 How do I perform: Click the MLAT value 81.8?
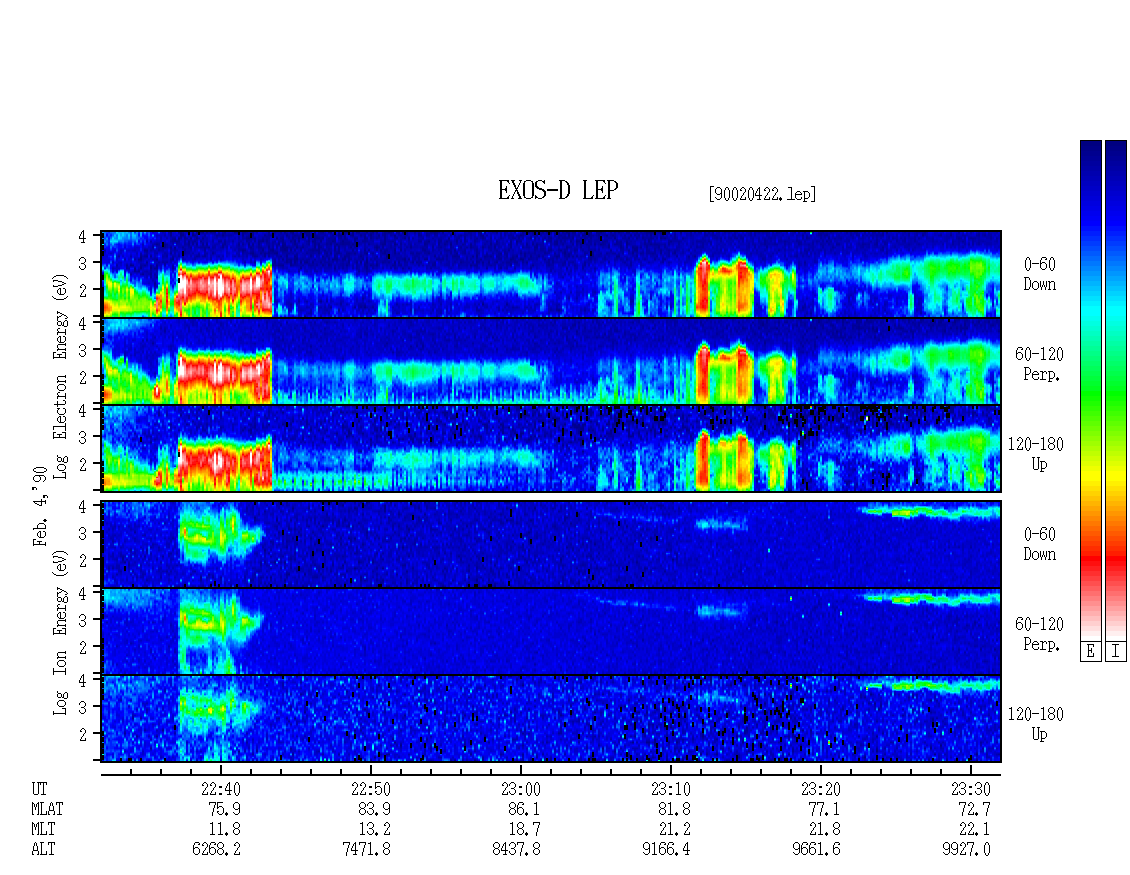pos(674,809)
